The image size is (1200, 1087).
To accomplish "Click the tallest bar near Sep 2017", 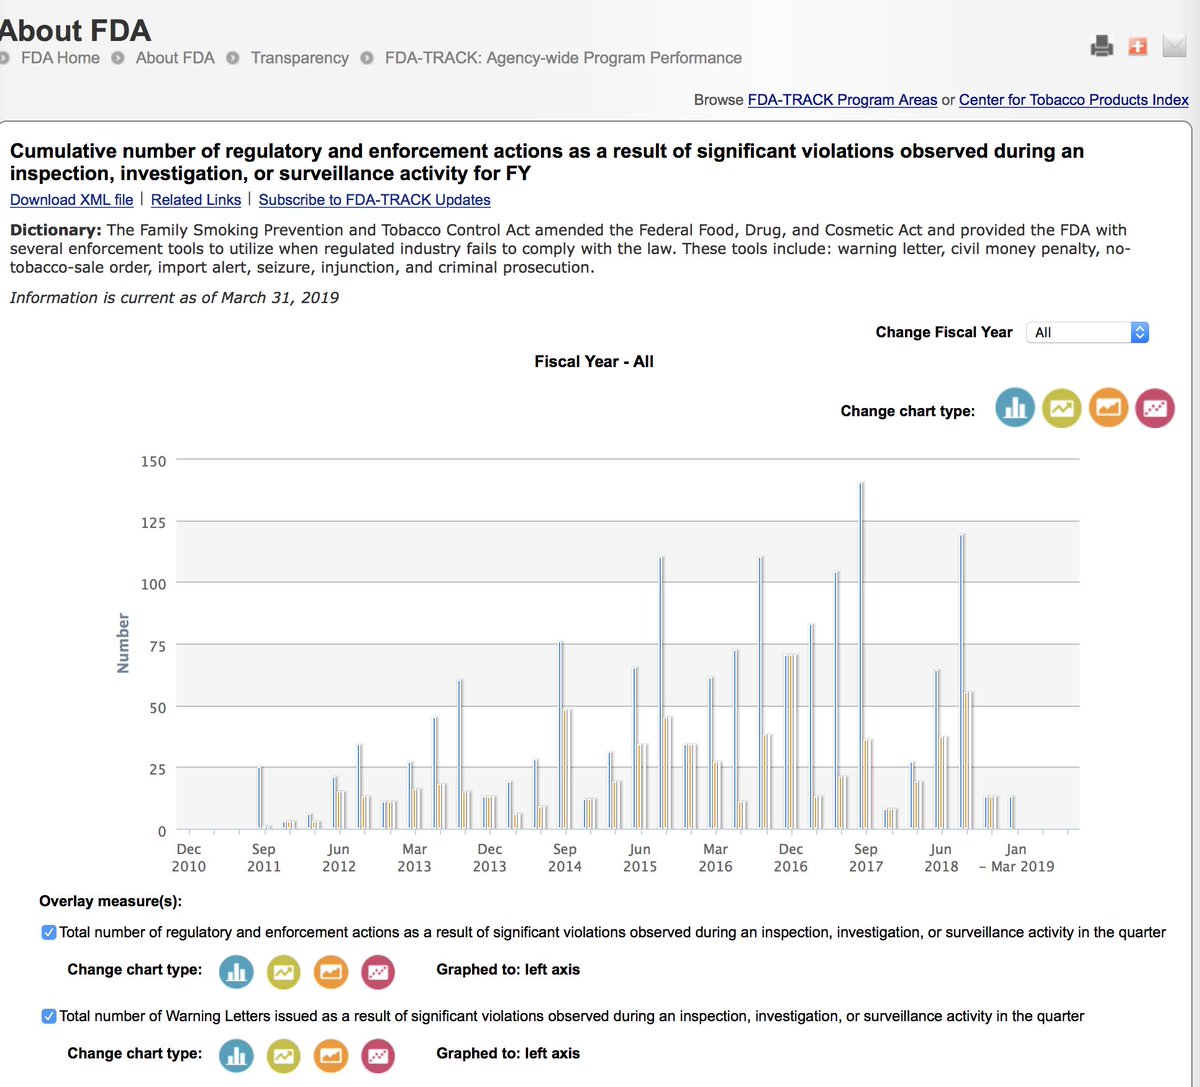I will point(861,656).
